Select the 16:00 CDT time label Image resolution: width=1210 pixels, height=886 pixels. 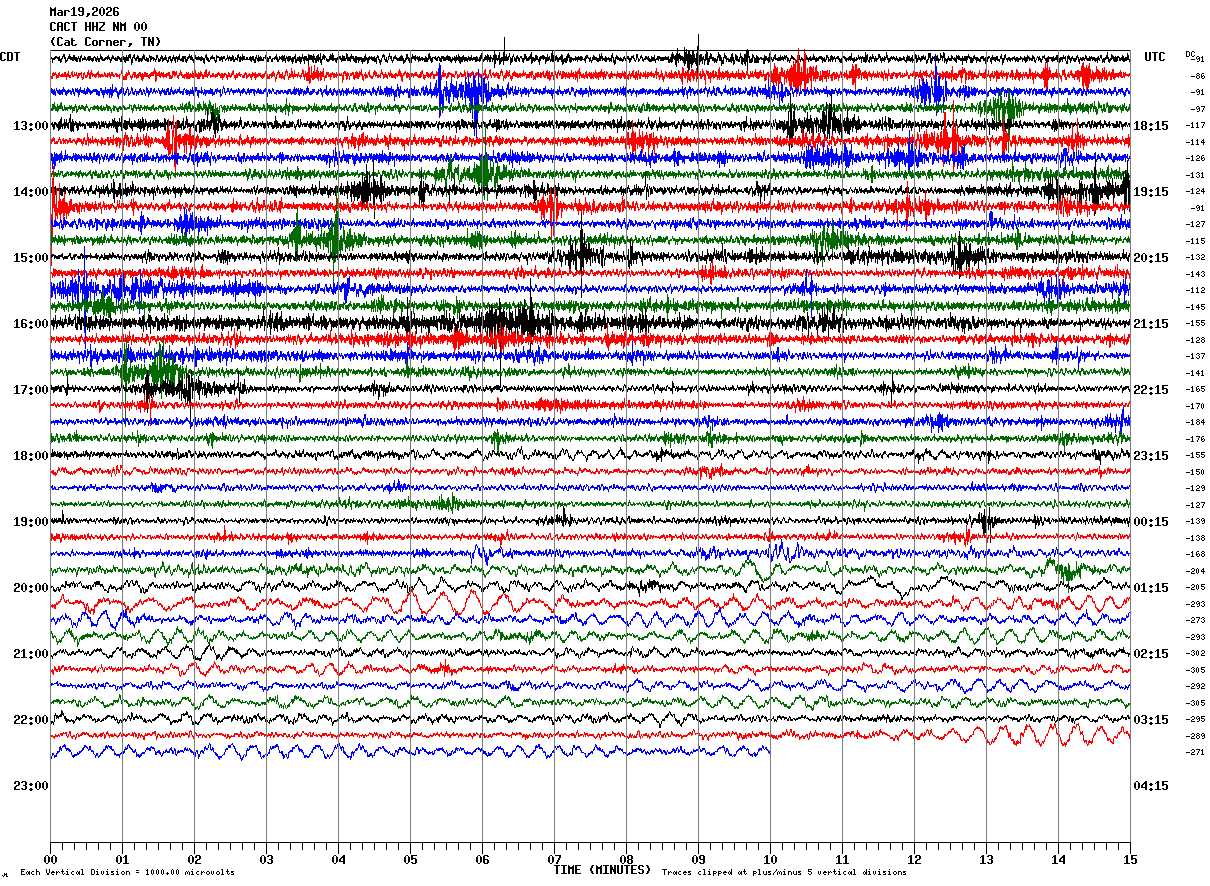30,324
